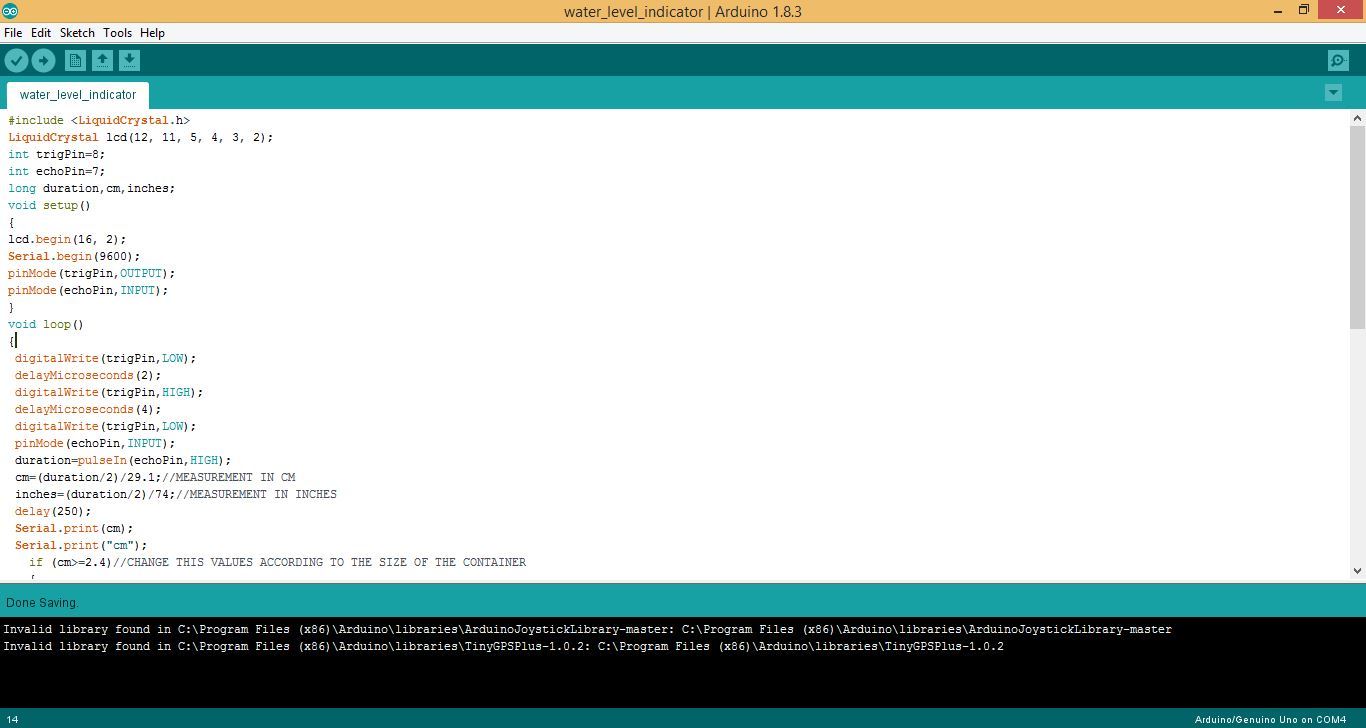This screenshot has width=1366, height=728.
Task: Open the File menu
Action: (13, 33)
